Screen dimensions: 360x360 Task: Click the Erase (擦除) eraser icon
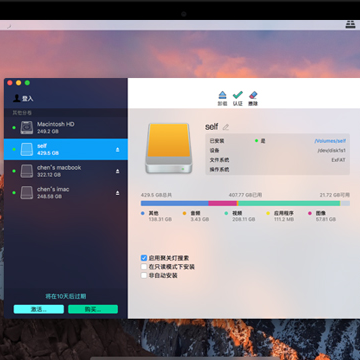tap(253, 95)
